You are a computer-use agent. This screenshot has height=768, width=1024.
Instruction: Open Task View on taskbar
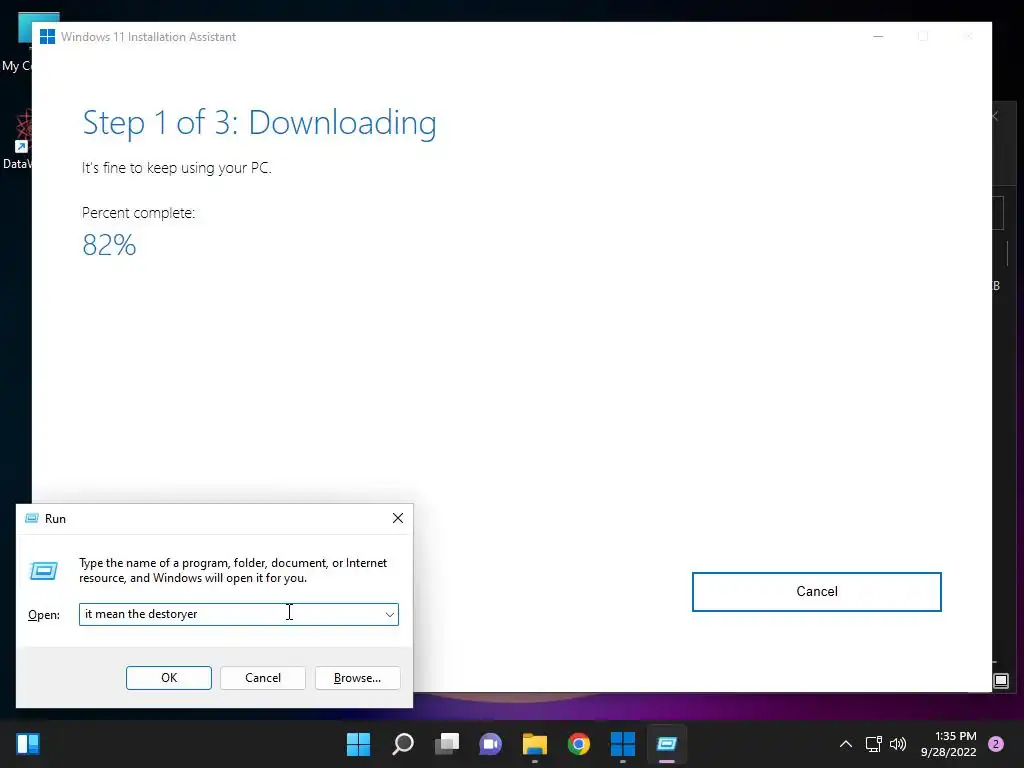[x=447, y=744]
